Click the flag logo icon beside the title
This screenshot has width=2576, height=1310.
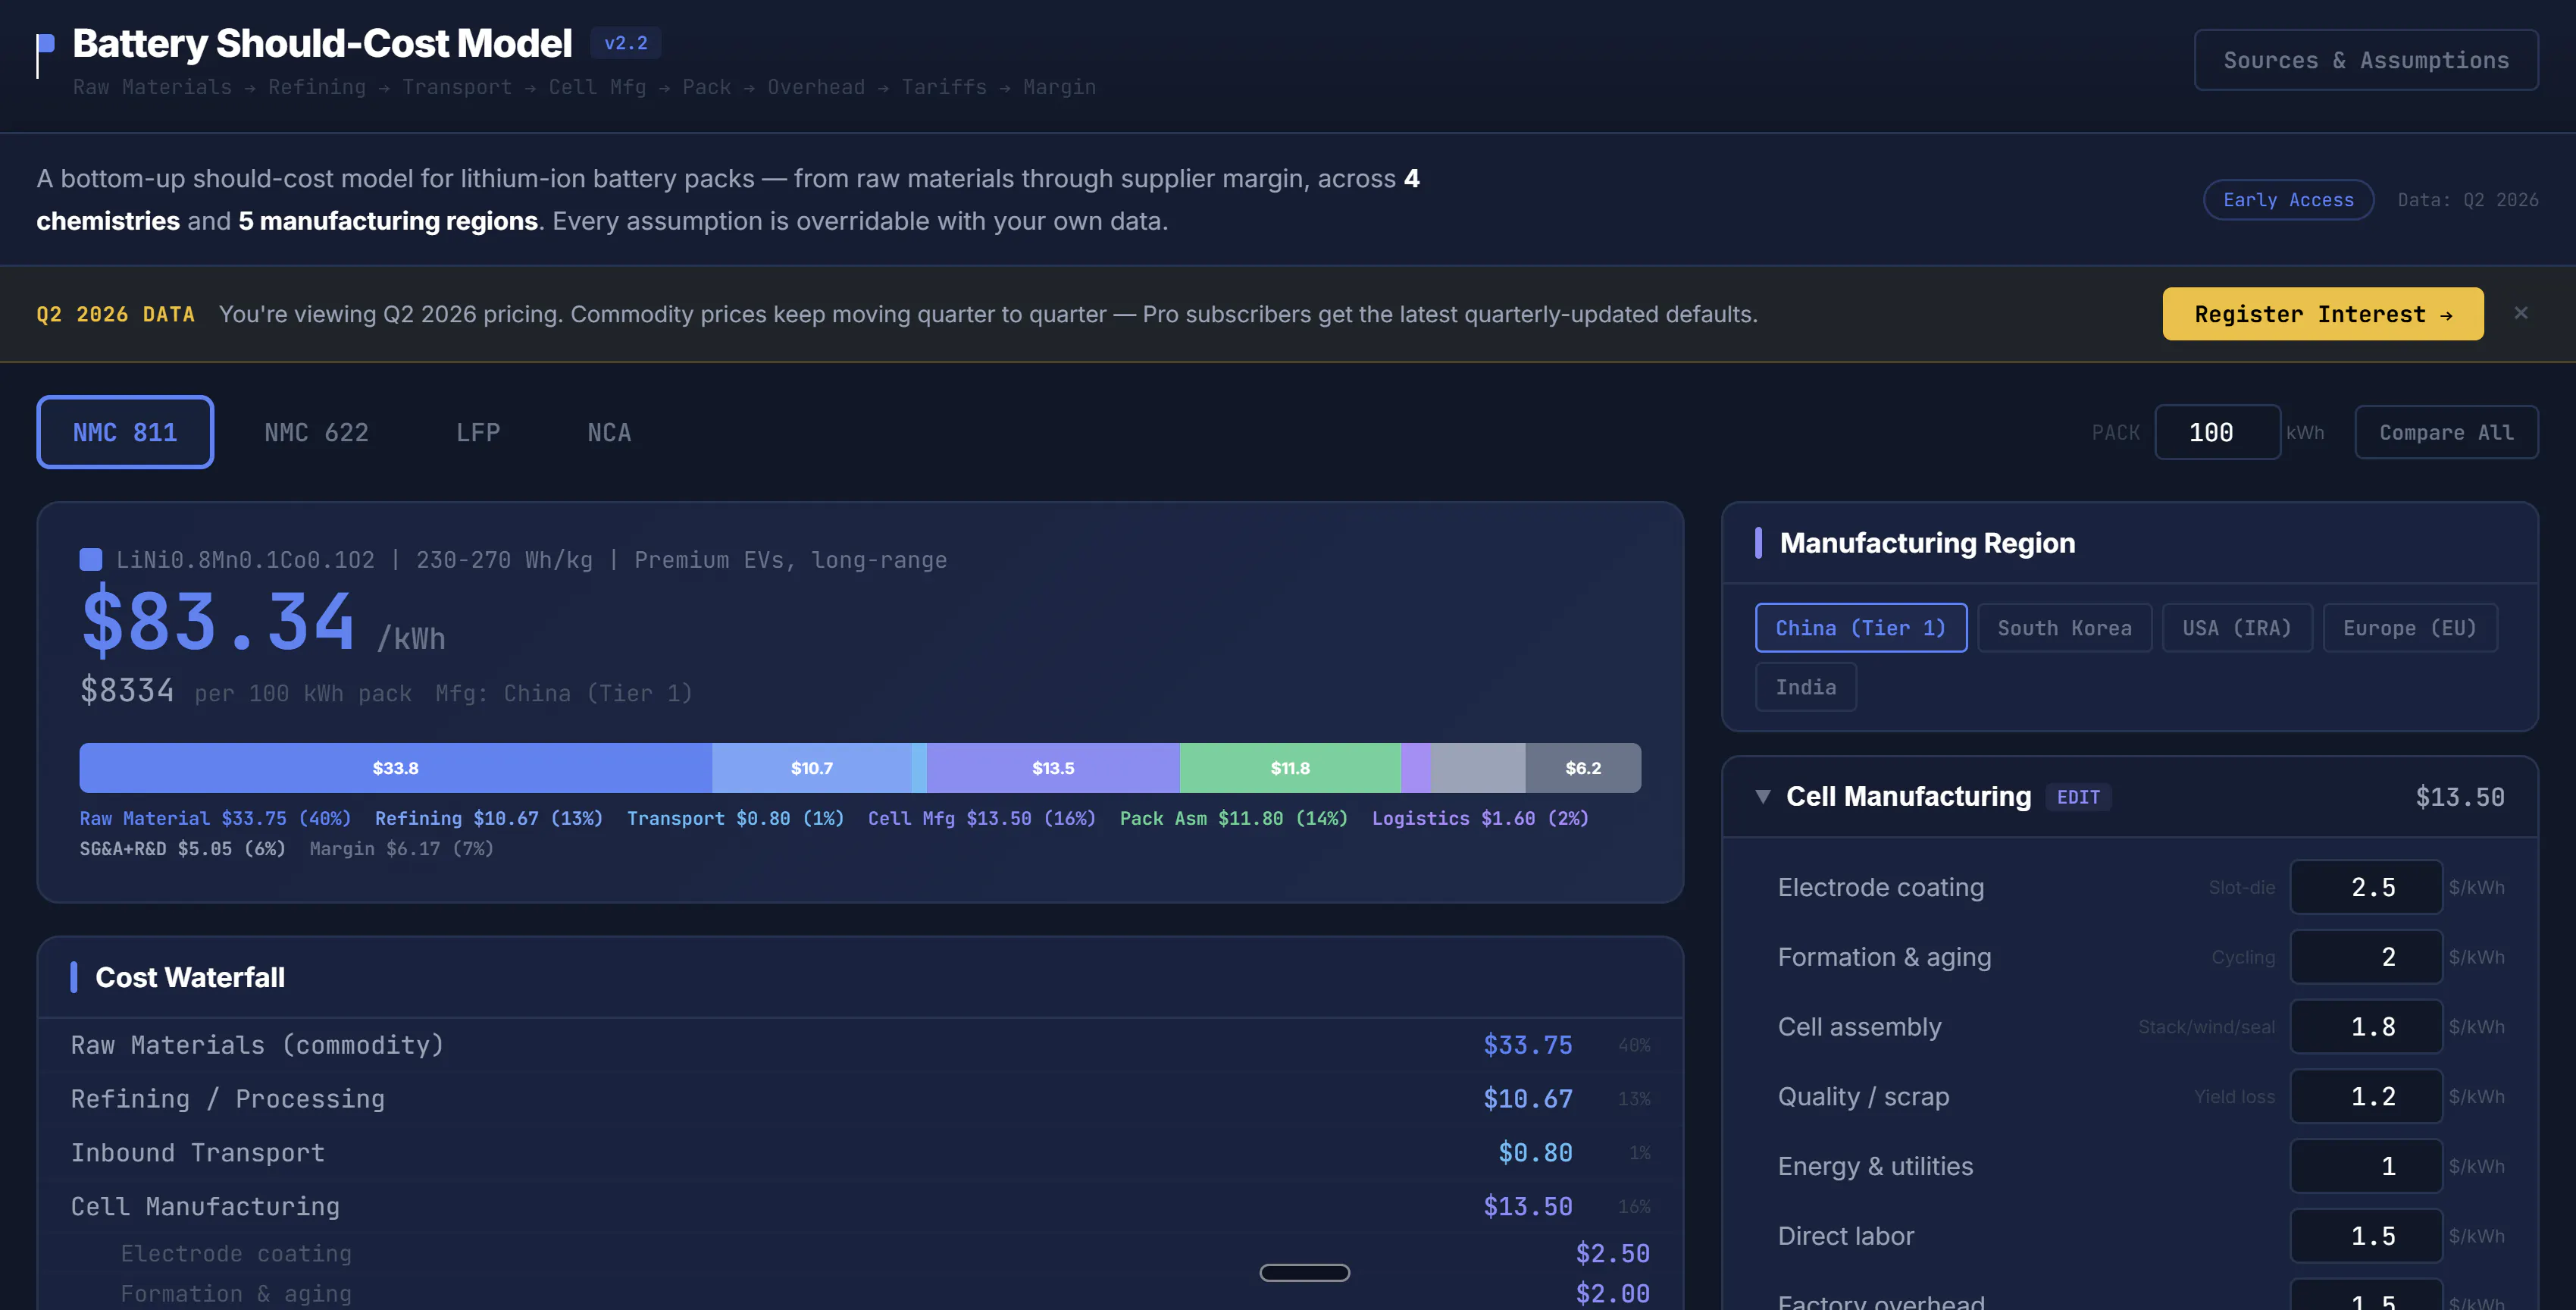click(45, 55)
